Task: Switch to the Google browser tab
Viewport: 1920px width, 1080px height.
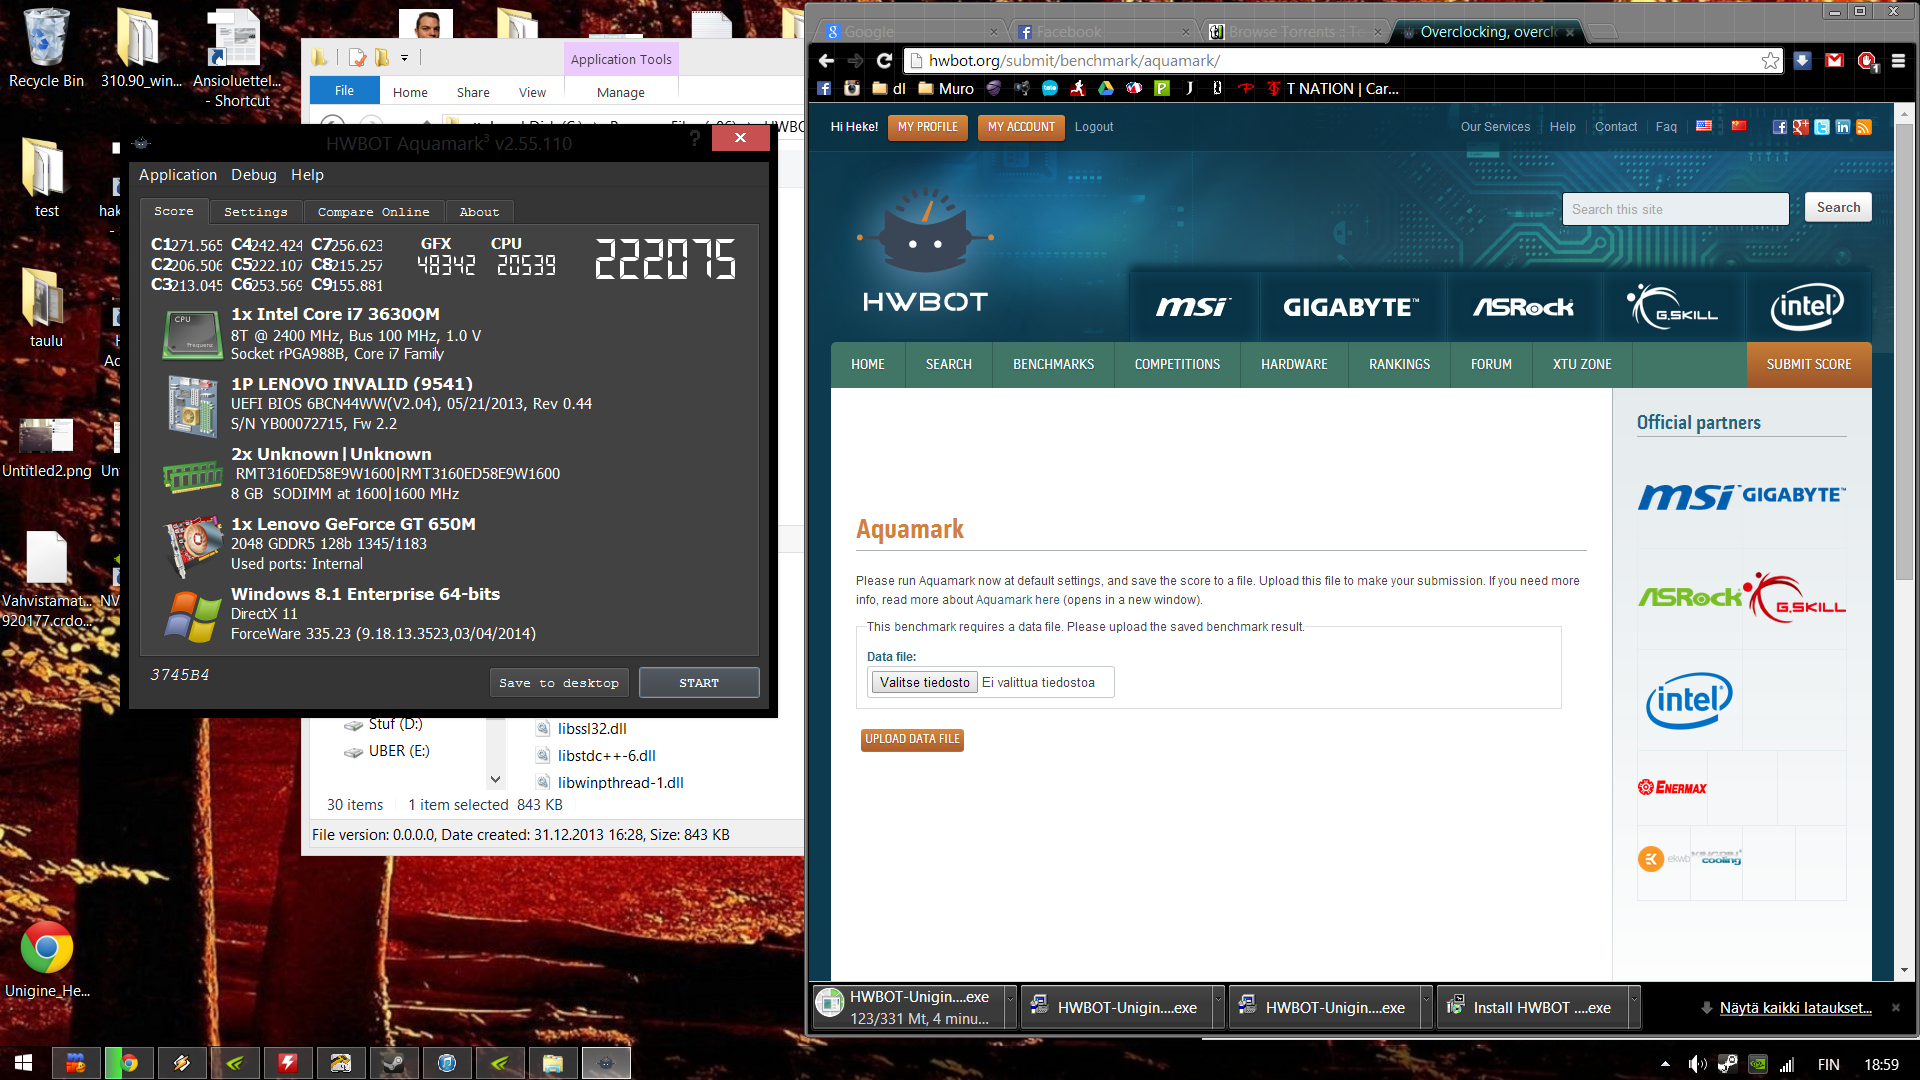Action: (x=912, y=32)
